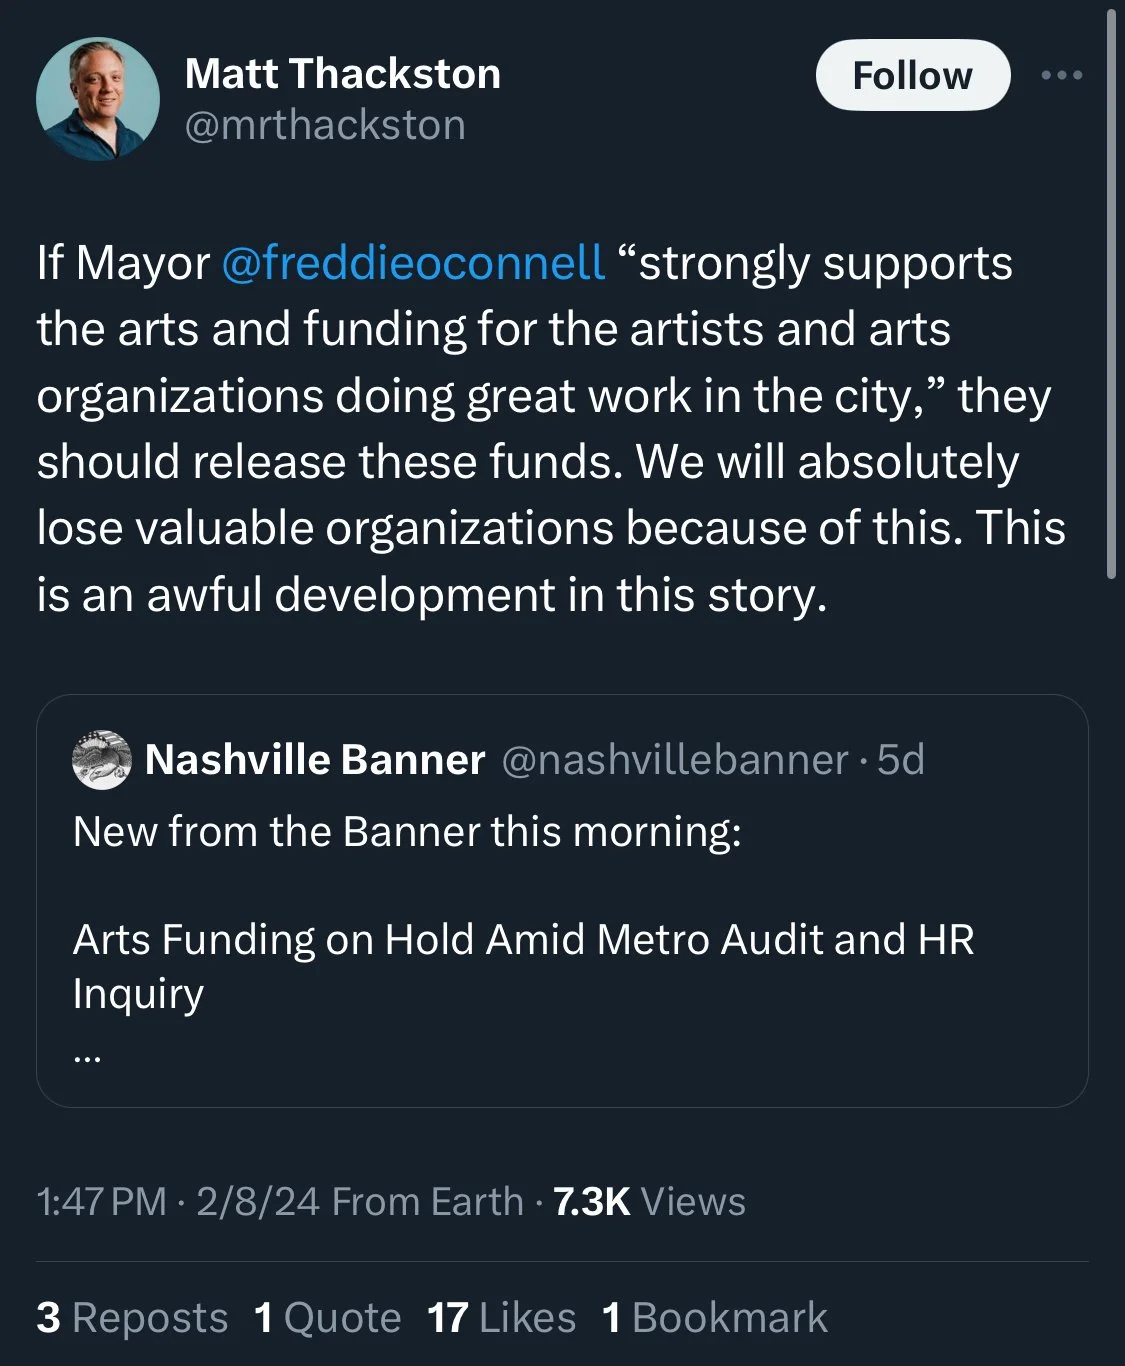View the 7.3K Views count
The image size is (1125, 1366).
pyautogui.click(x=649, y=1201)
